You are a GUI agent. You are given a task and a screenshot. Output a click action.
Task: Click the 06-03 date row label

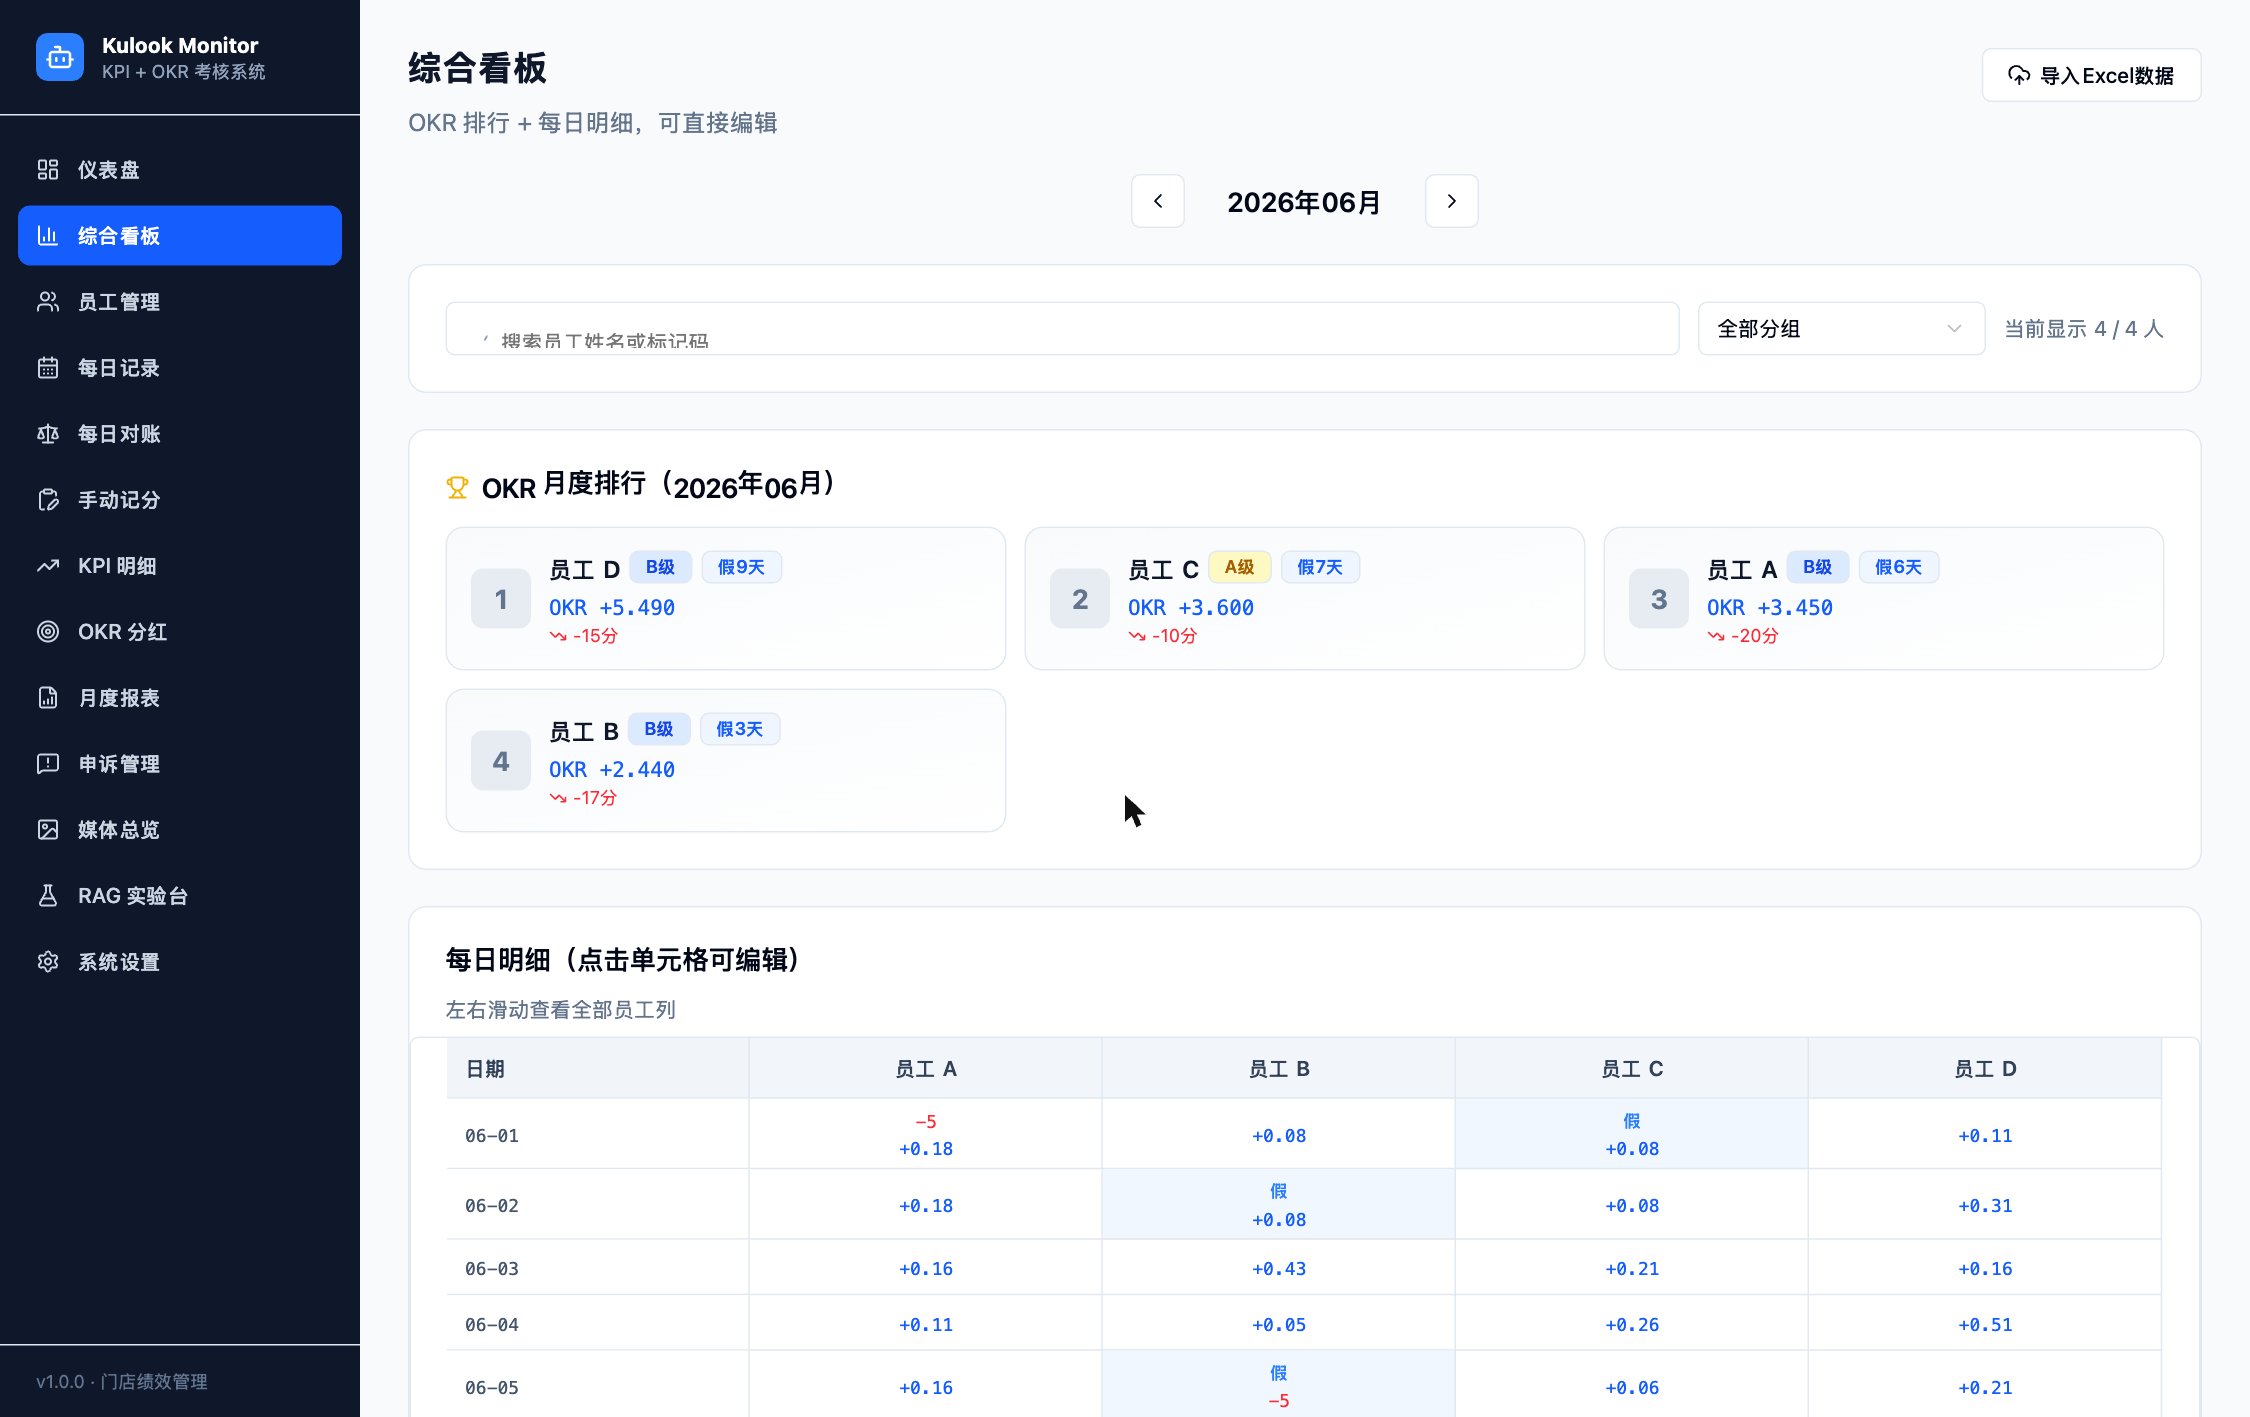click(x=491, y=1268)
